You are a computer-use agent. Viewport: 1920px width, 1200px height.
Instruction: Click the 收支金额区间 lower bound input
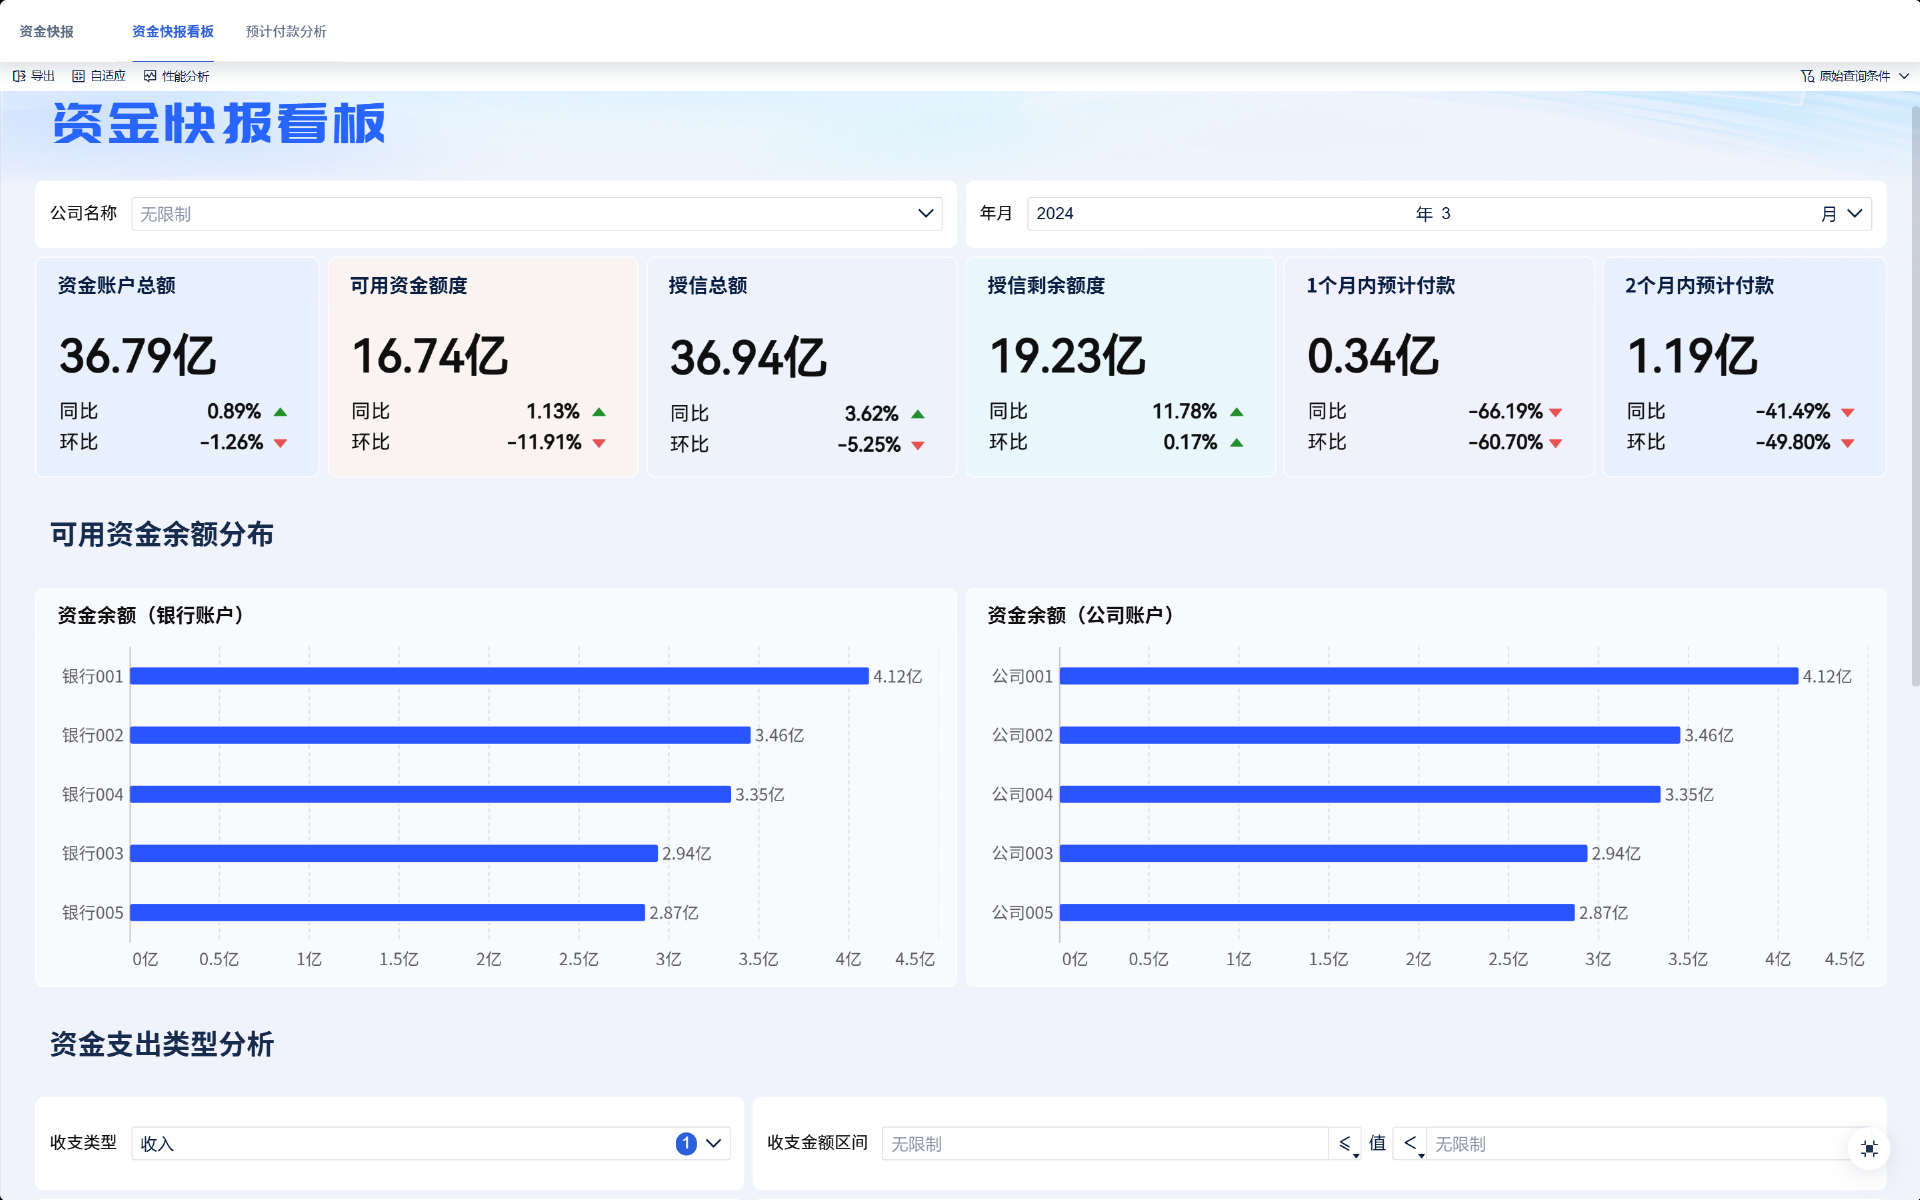pyautogui.click(x=1104, y=1143)
